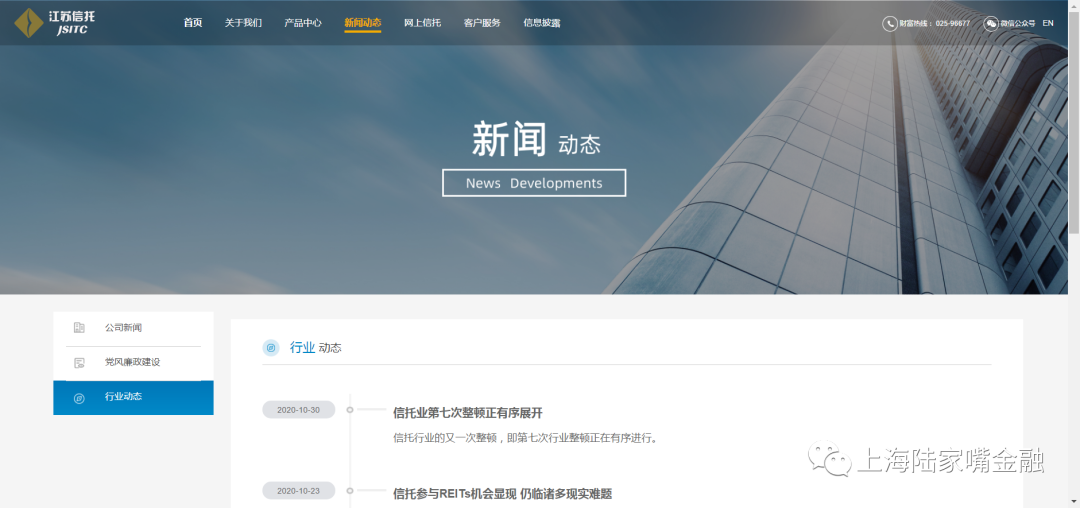Click the phone hotline icon

coord(889,23)
